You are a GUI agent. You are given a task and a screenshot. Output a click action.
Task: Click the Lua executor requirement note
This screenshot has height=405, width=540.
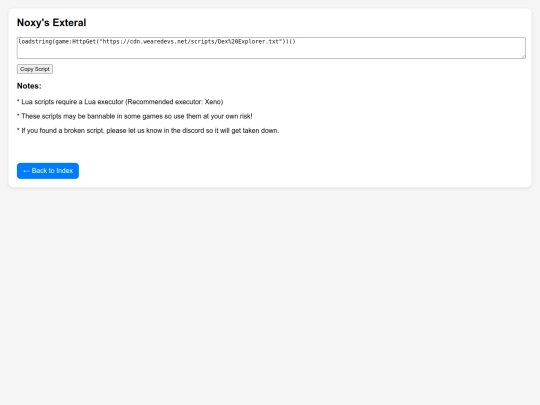(120, 102)
